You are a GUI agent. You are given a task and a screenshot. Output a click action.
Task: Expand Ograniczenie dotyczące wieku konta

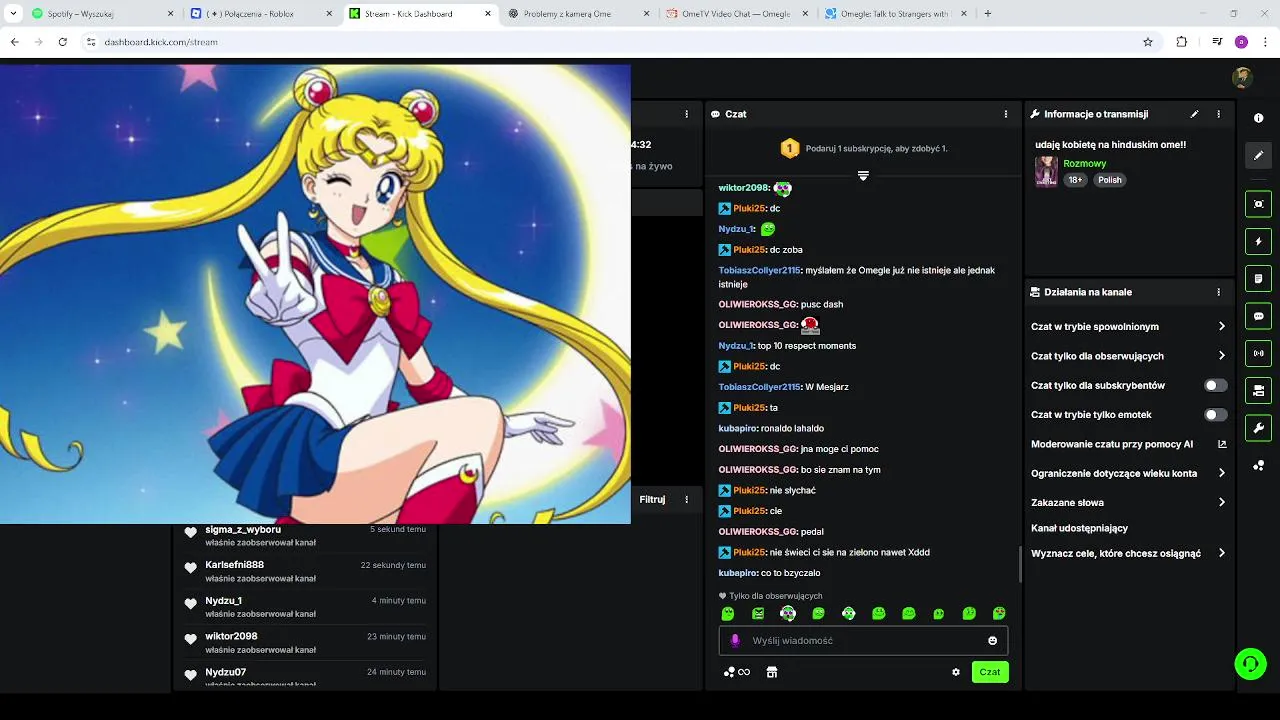[1128, 473]
